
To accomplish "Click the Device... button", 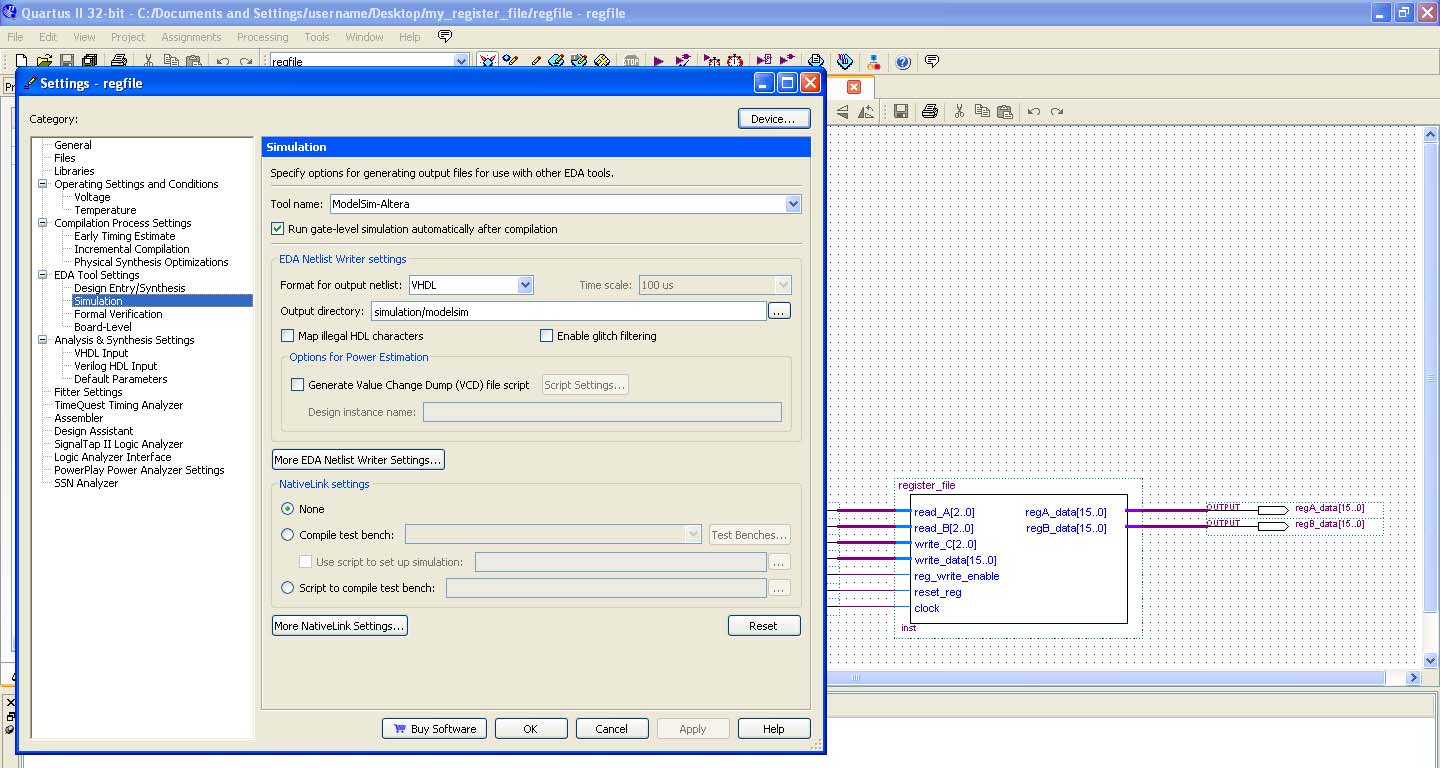I will point(773,119).
